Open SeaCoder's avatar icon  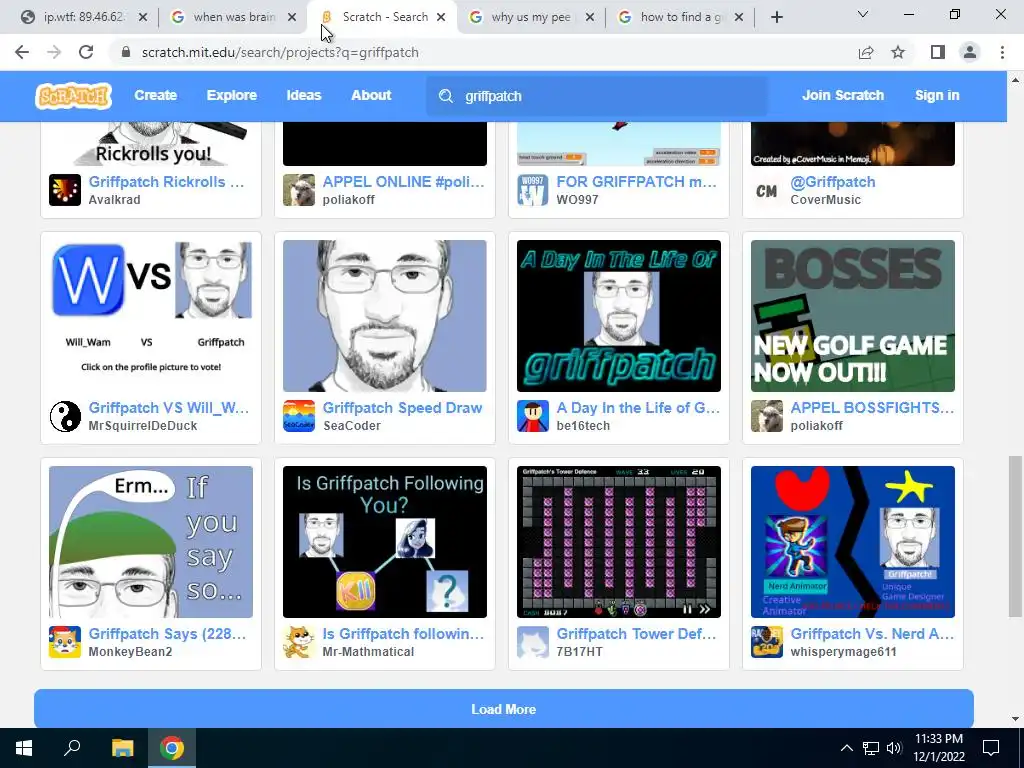point(299,416)
